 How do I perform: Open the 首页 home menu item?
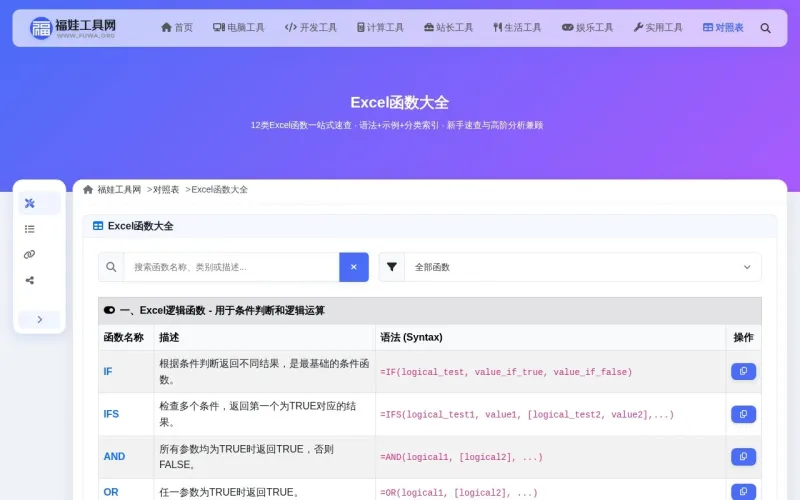point(177,28)
